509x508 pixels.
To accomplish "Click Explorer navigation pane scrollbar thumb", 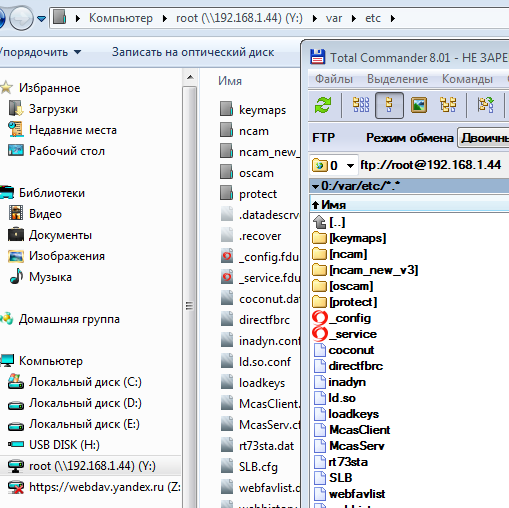I will (190, 305).
